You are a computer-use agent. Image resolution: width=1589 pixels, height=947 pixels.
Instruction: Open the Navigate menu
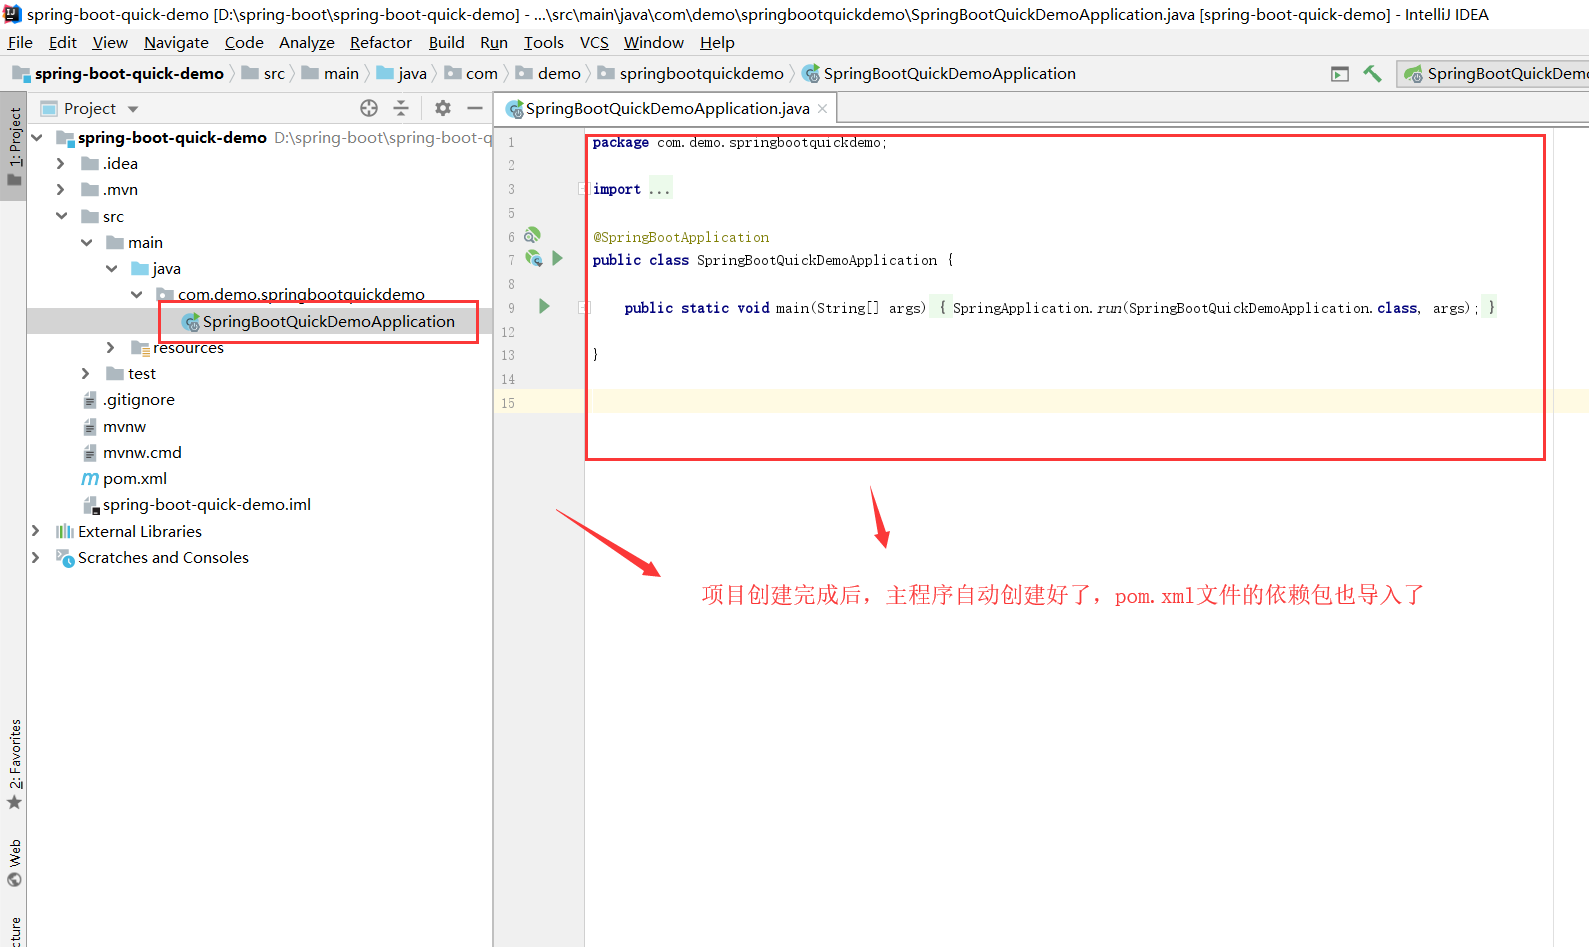tap(176, 42)
